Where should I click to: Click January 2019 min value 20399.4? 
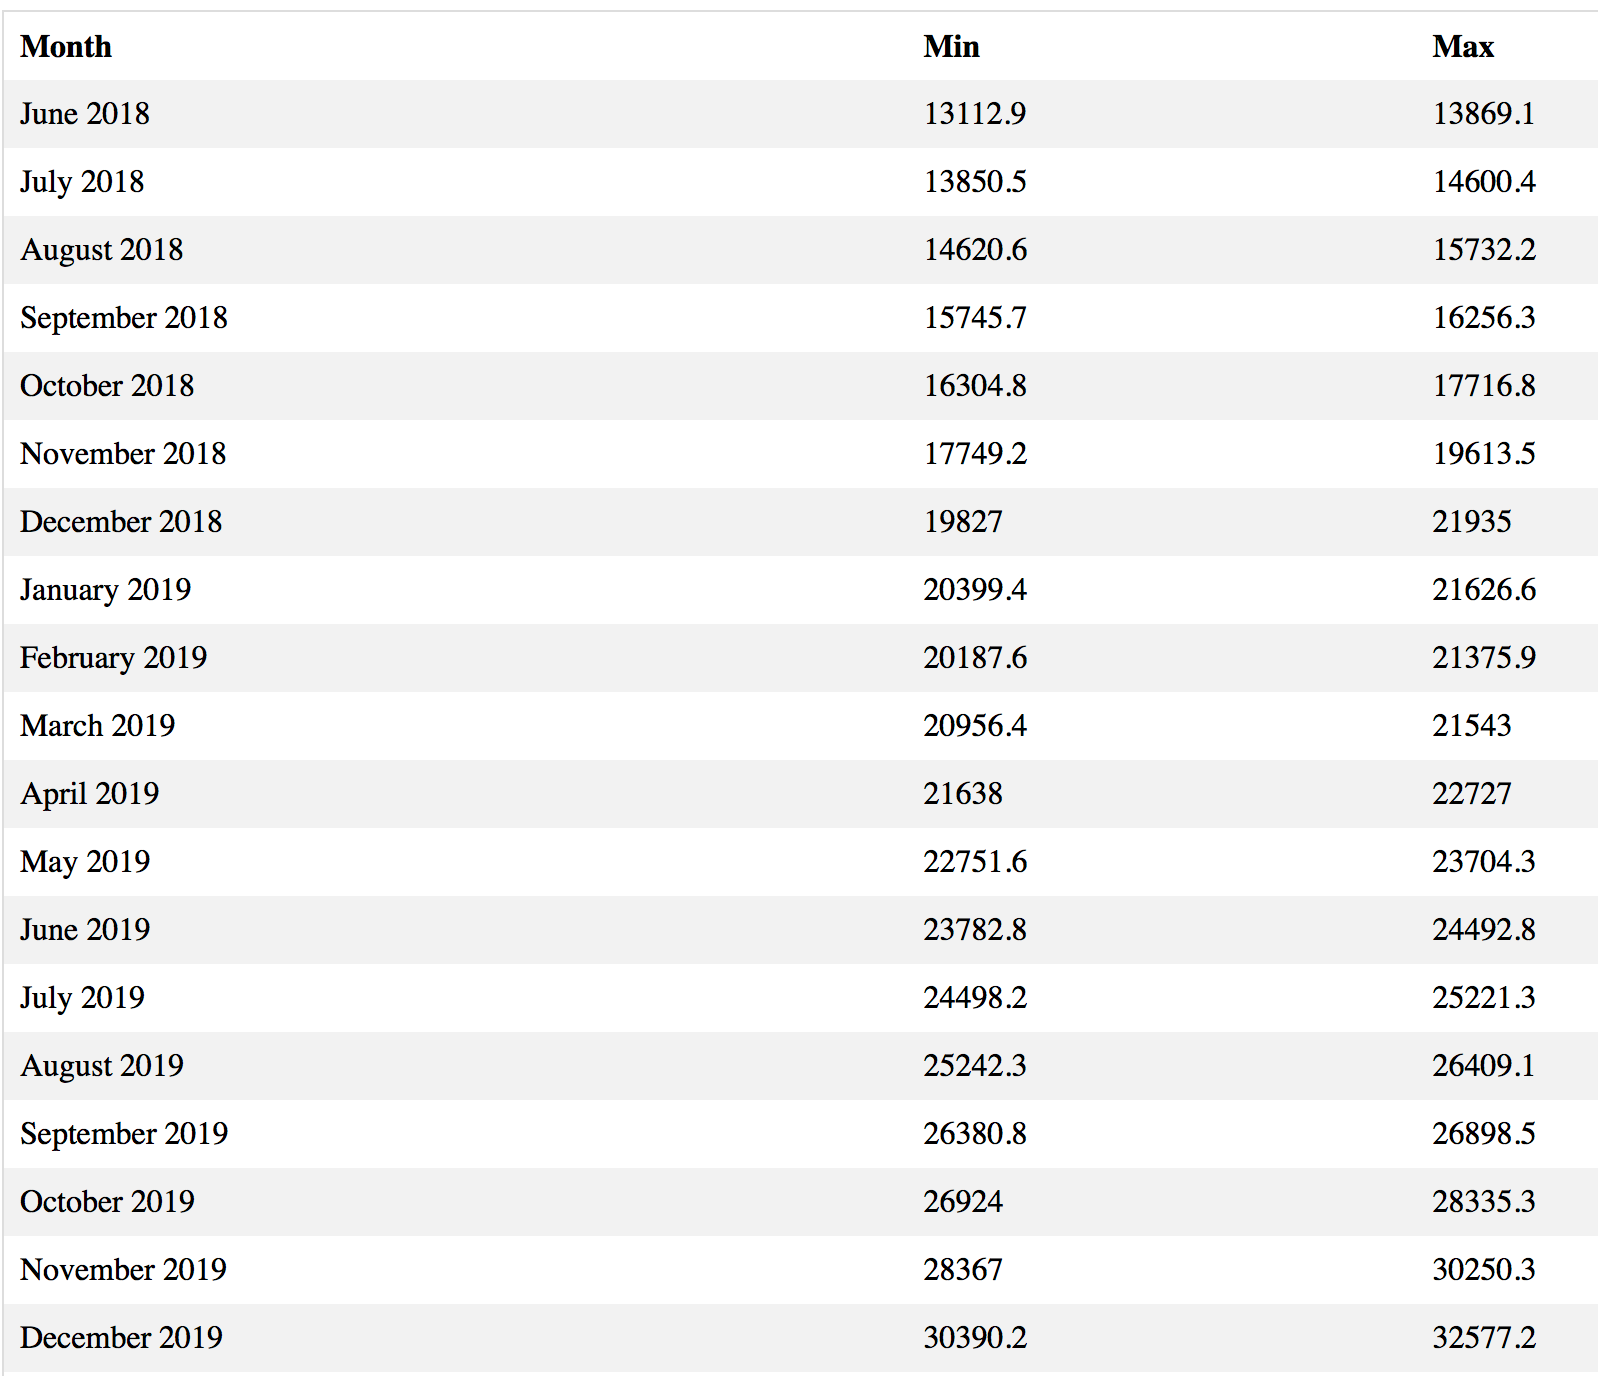(975, 590)
